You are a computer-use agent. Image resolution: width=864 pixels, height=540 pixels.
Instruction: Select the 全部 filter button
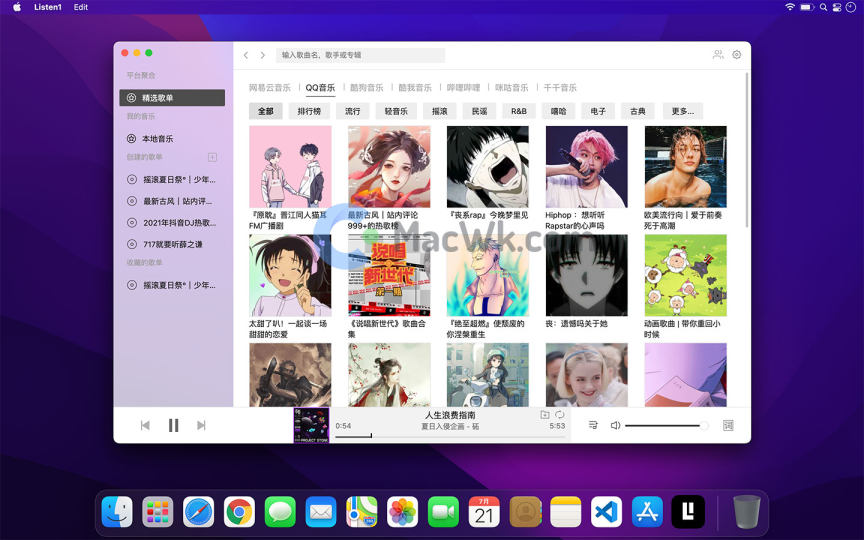[x=266, y=111]
